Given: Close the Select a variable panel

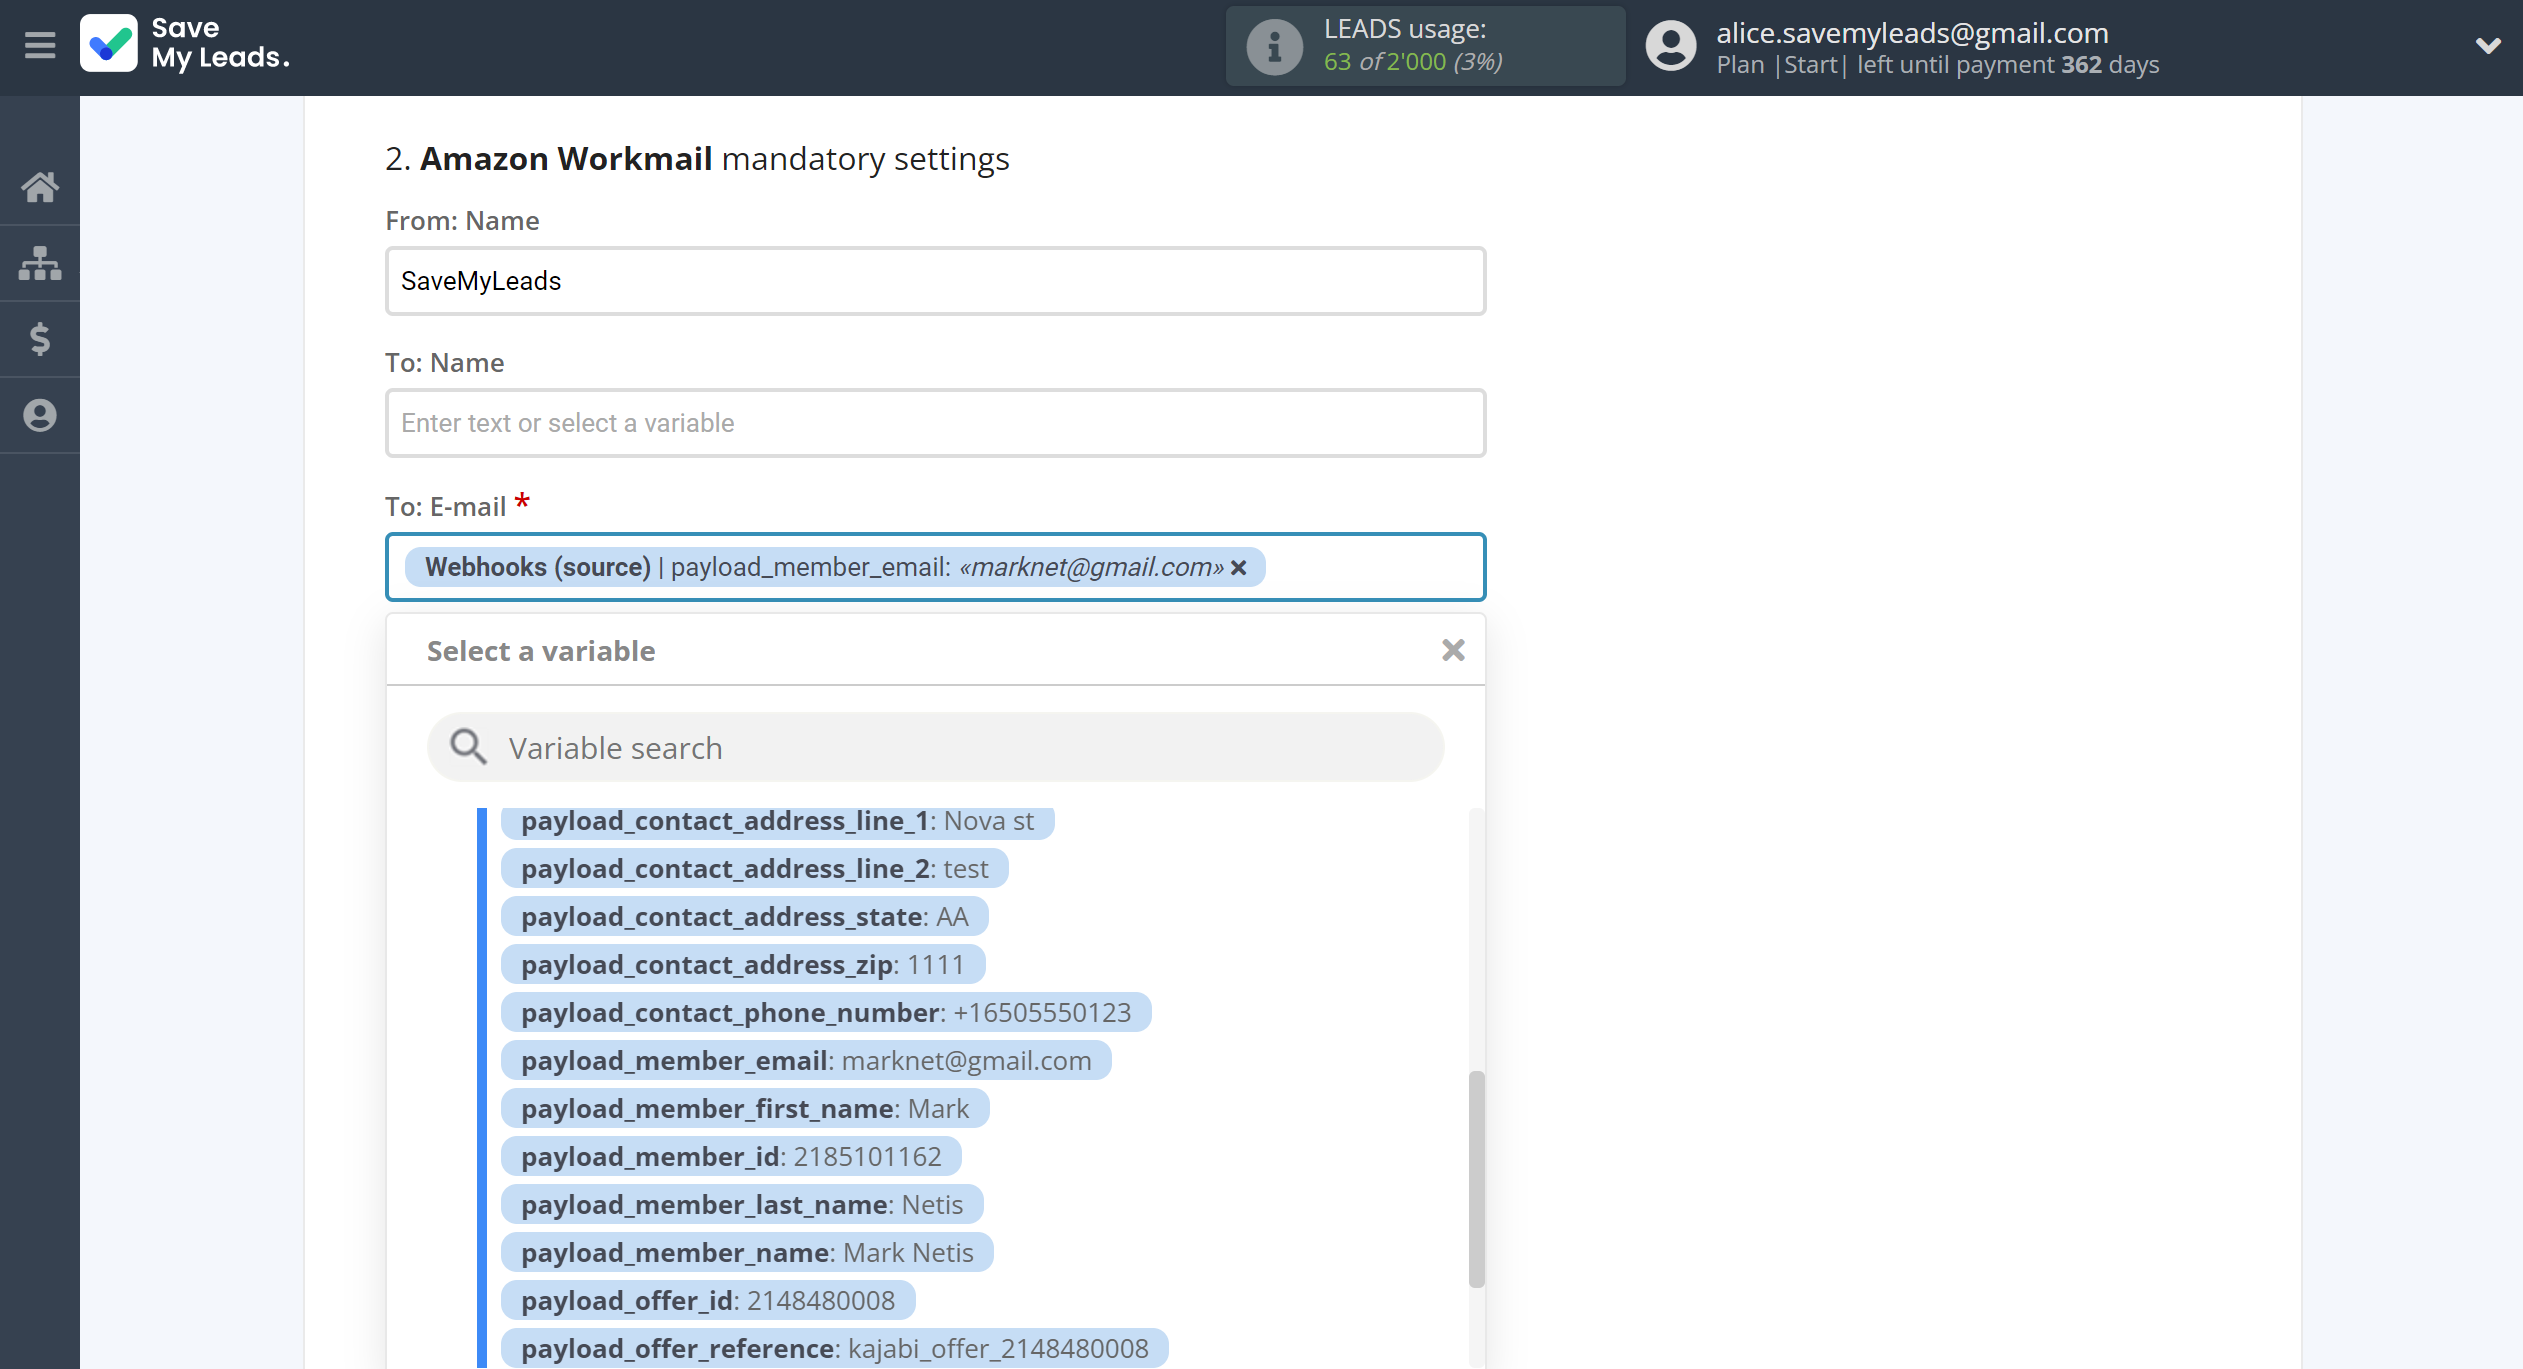Looking at the screenshot, I should [x=1453, y=651].
